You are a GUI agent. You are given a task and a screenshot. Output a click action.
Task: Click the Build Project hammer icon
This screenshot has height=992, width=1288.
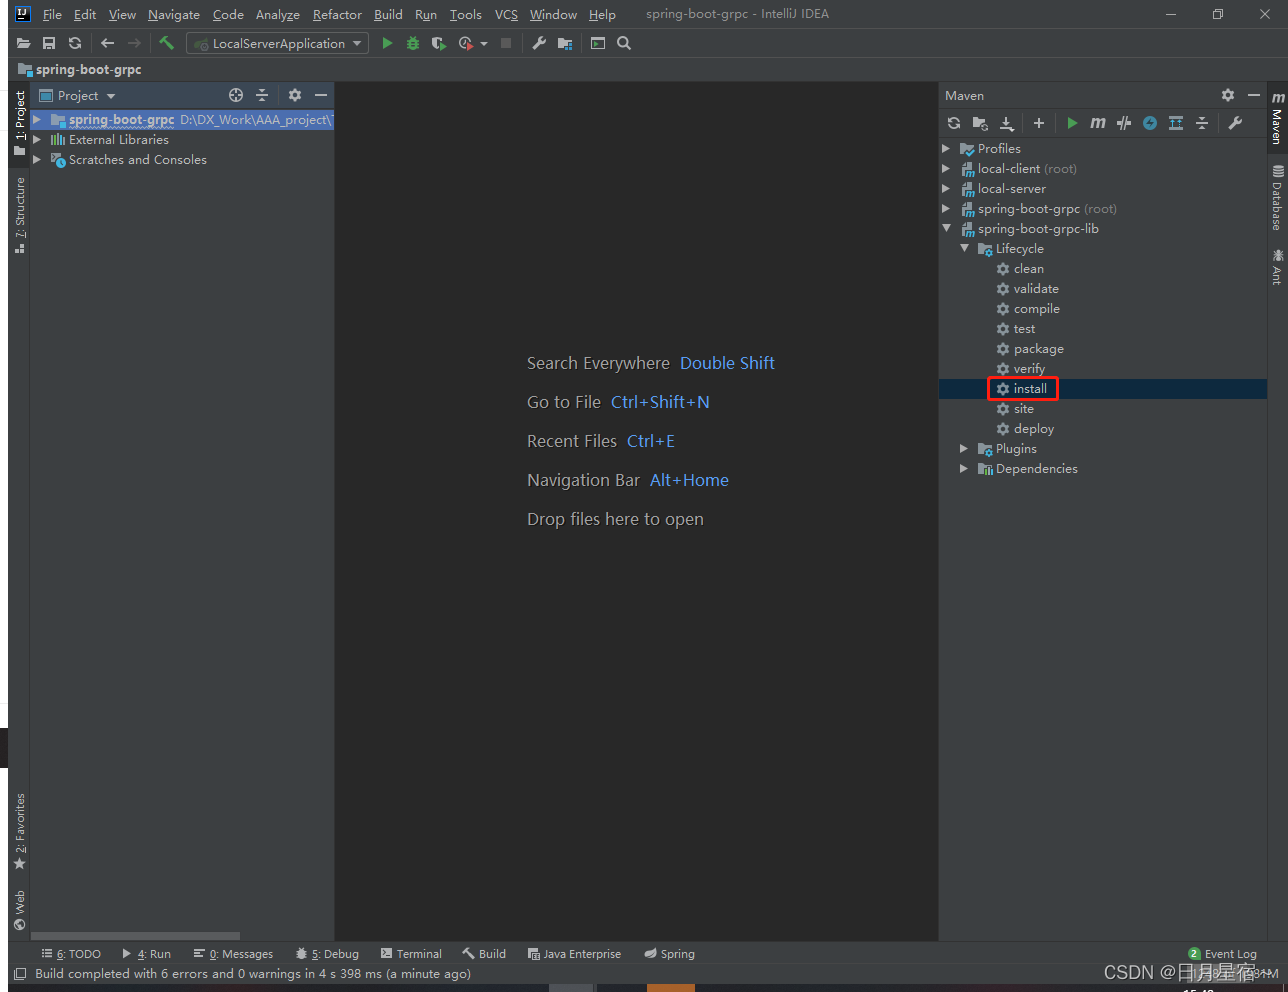point(166,43)
